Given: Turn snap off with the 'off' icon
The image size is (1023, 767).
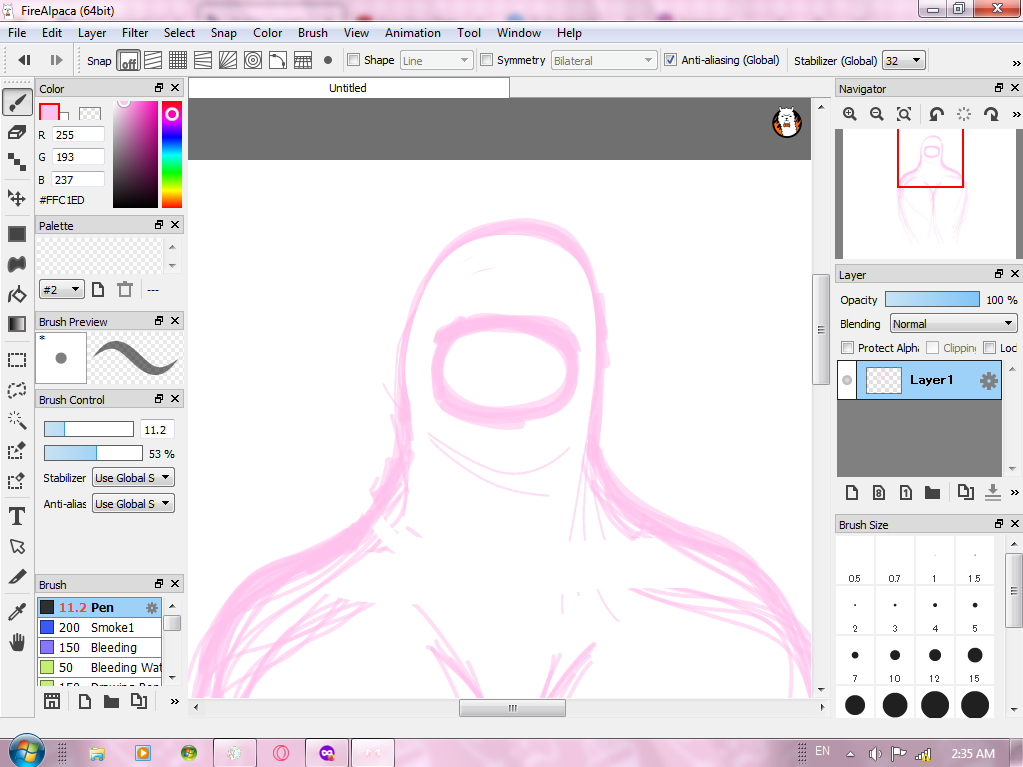Looking at the screenshot, I should click(129, 61).
